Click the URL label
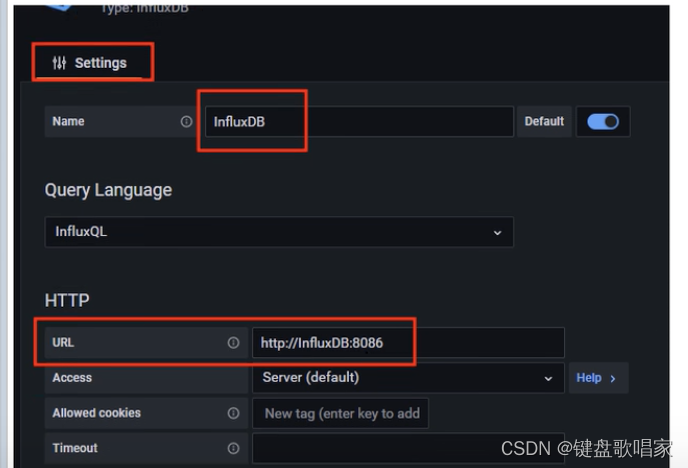This screenshot has height=468, width=688. 63,343
